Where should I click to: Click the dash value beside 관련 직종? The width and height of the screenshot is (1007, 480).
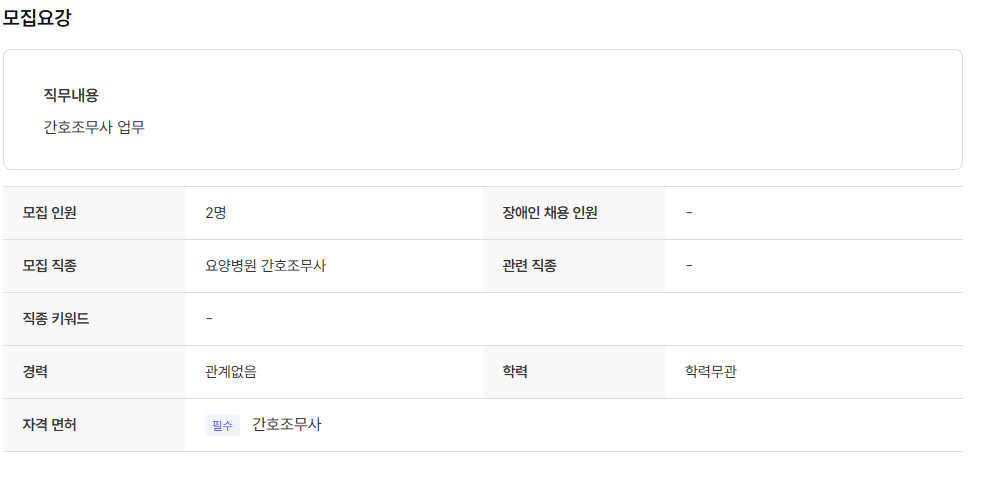point(690,265)
